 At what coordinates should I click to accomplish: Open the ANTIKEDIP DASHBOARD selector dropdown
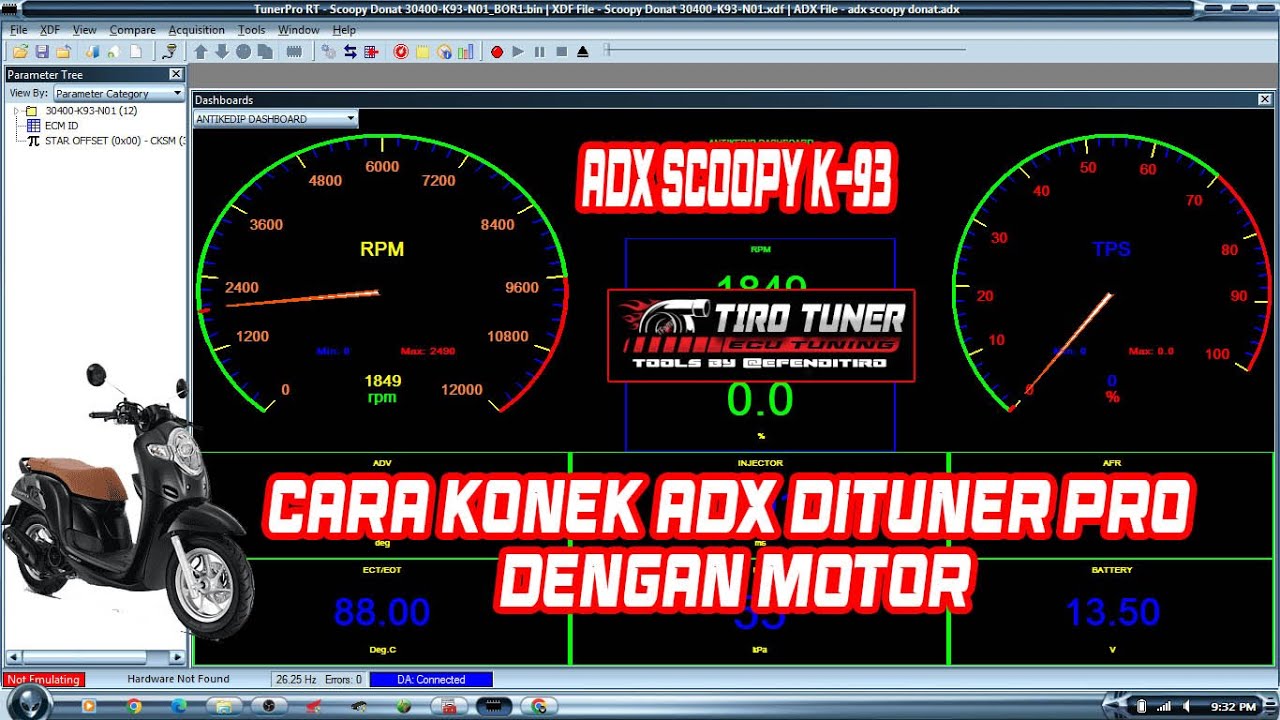[275, 118]
